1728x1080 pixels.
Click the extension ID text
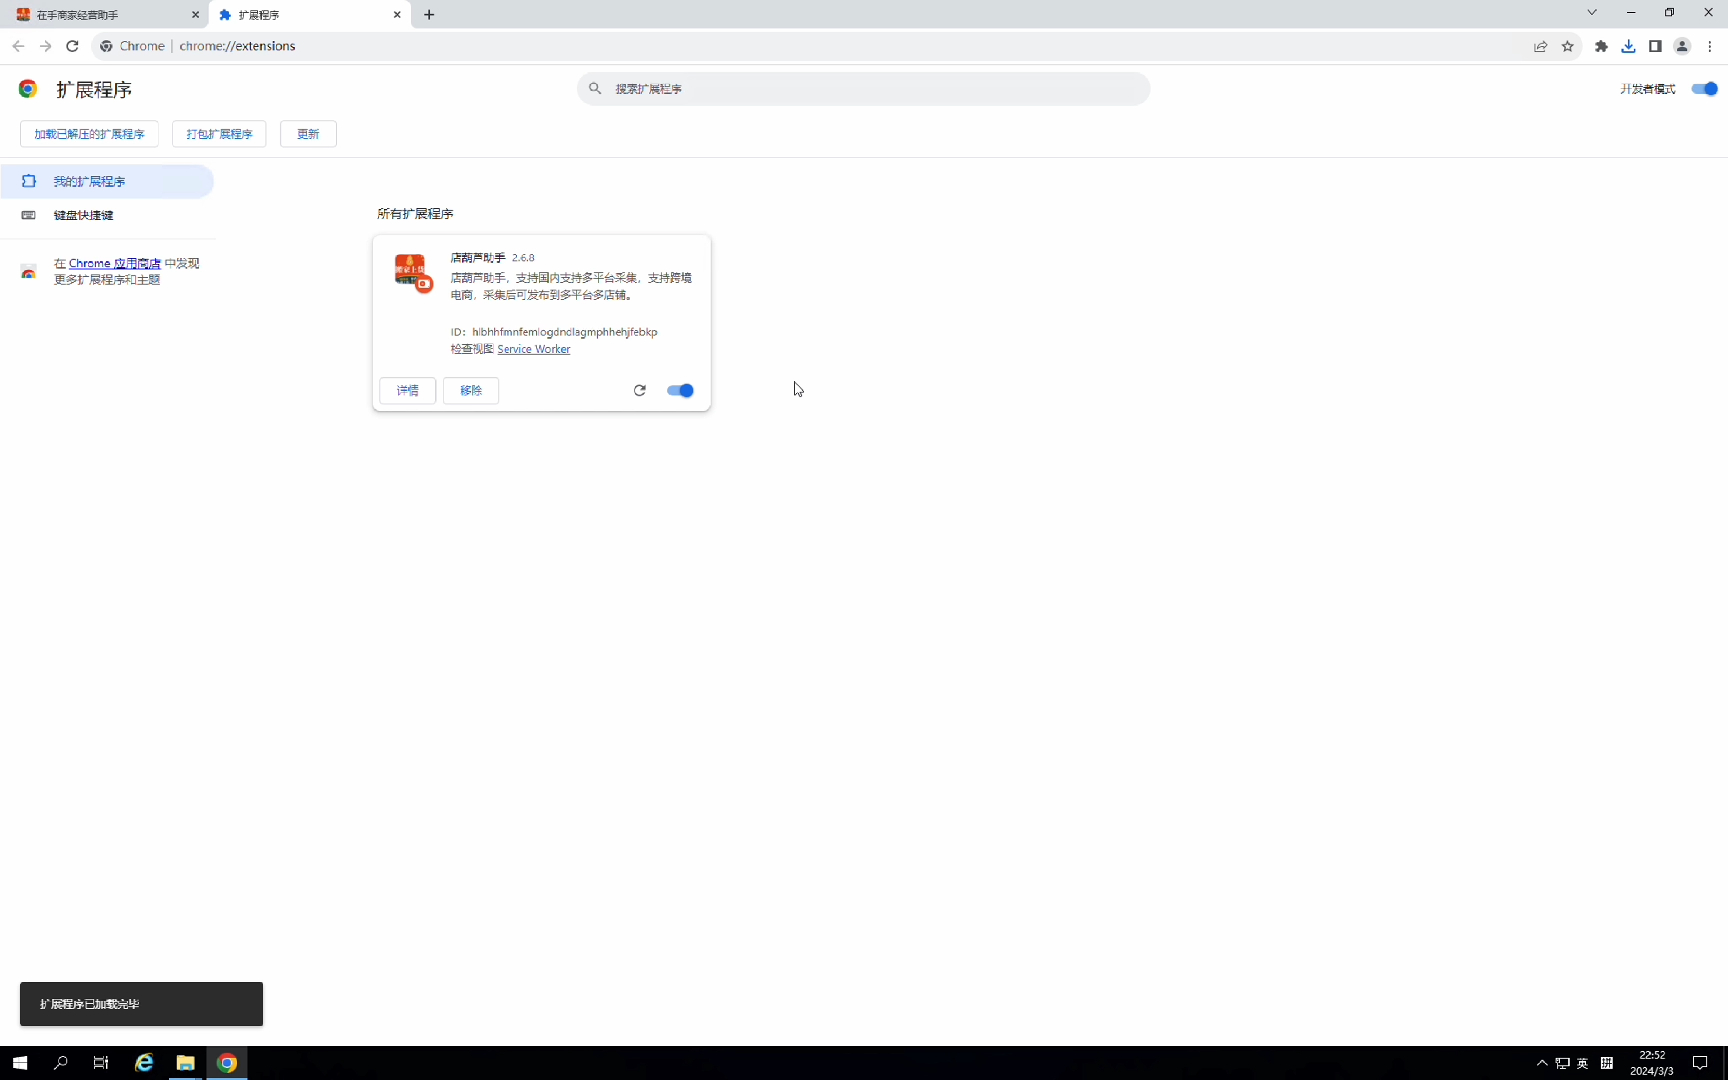[x=565, y=332]
